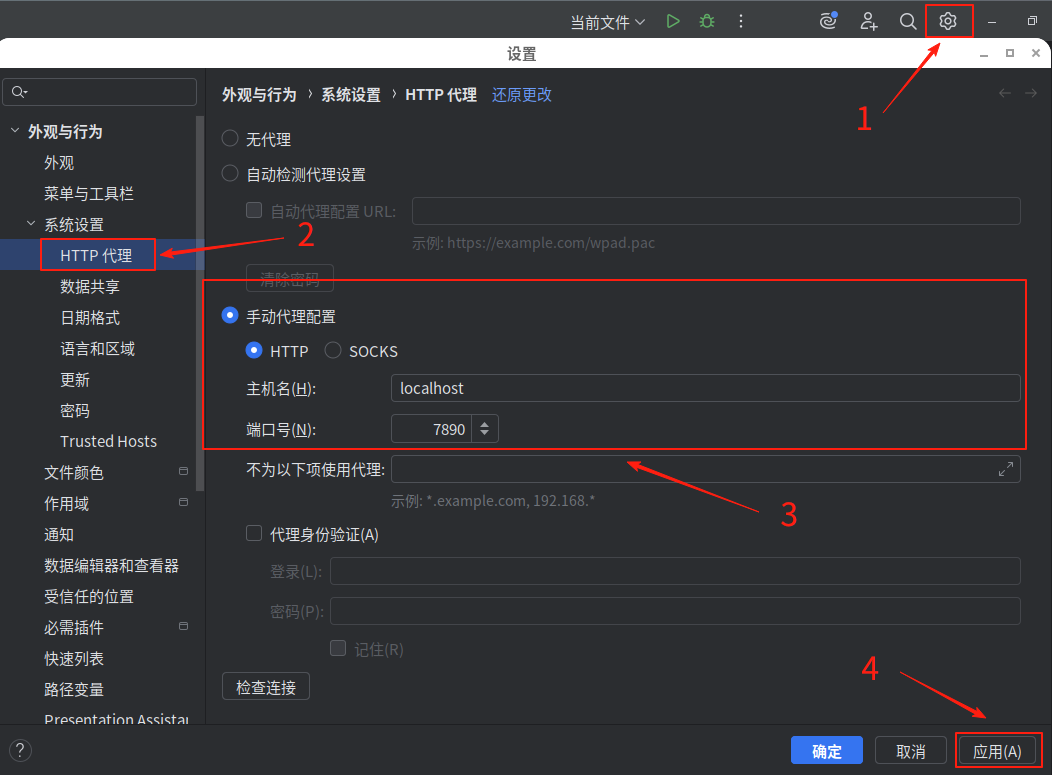Click inside the settings search box
Viewport: 1052px width, 775px height.
[x=99, y=91]
